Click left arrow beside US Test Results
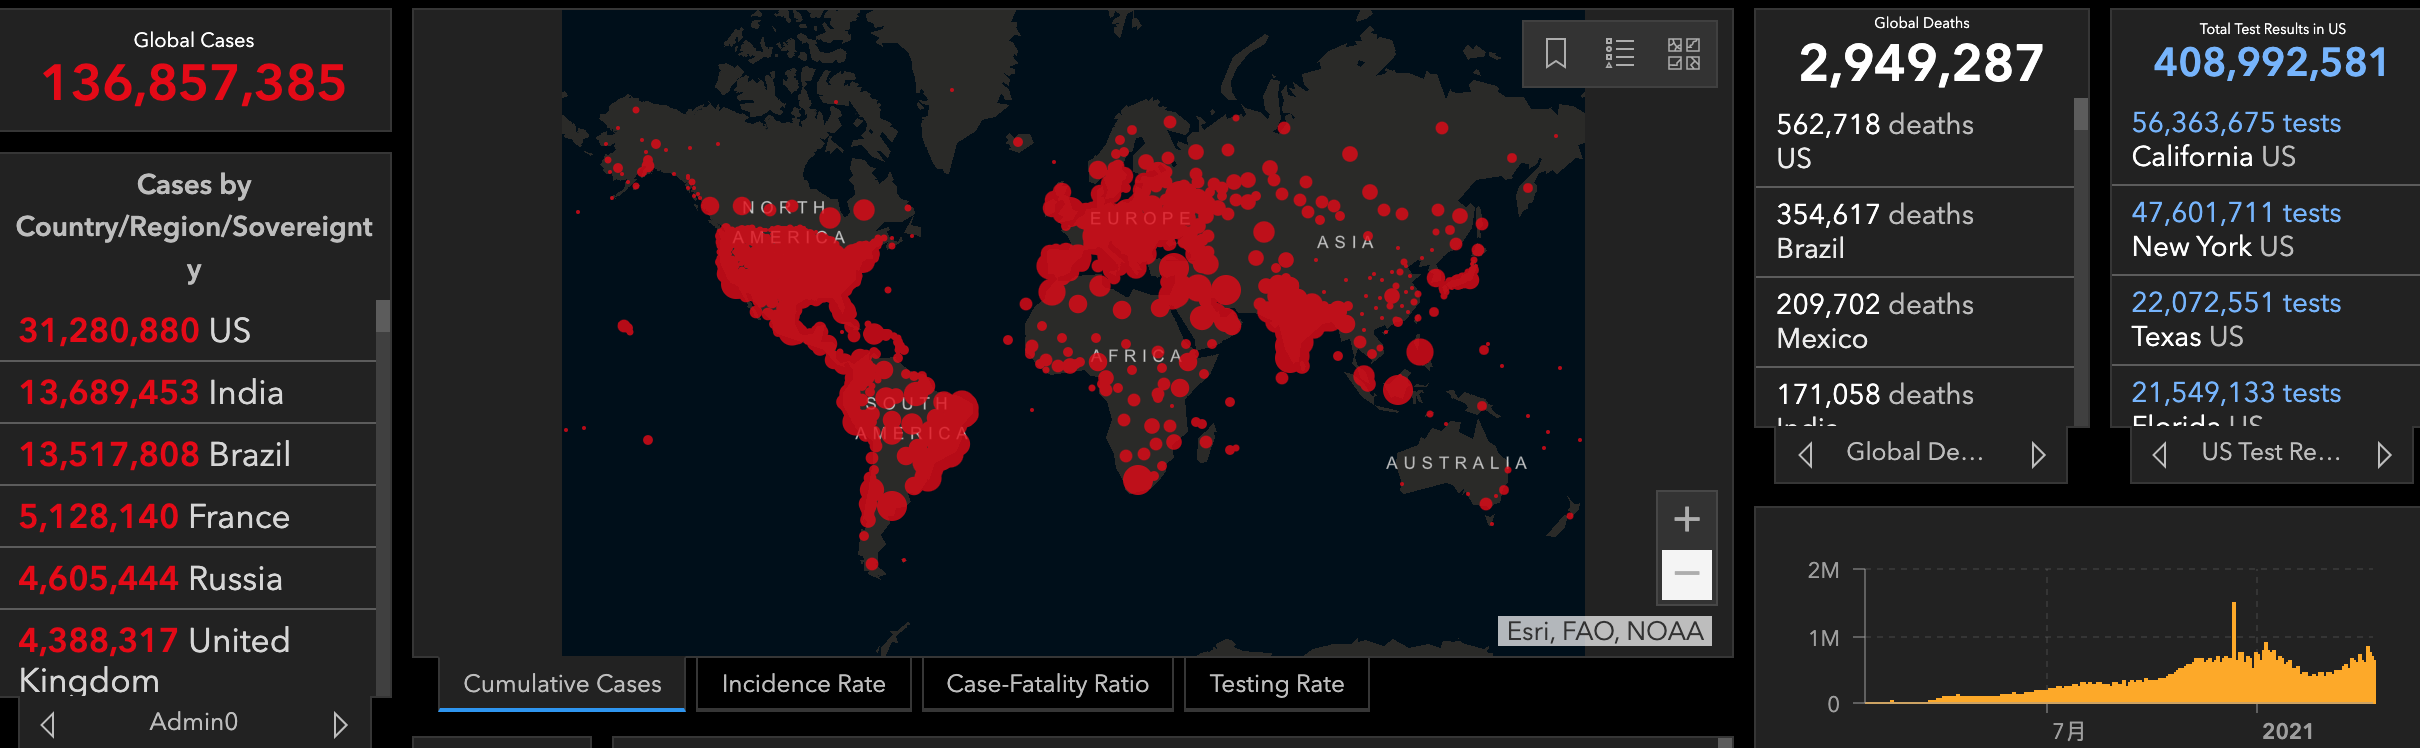The width and height of the screenshot is (2420, 748). 2160,455
